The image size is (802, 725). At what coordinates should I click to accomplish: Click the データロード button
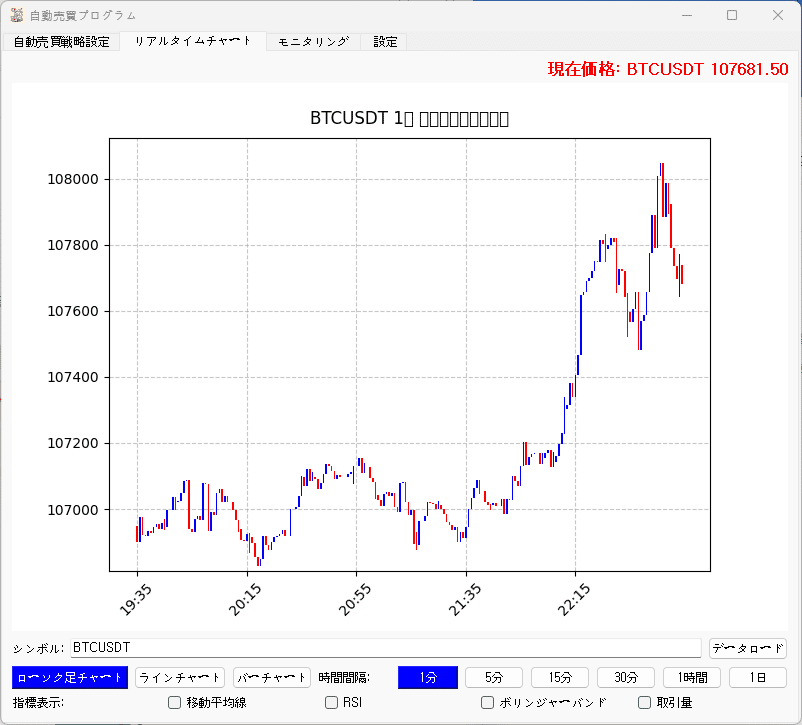(x=748, y=648)
